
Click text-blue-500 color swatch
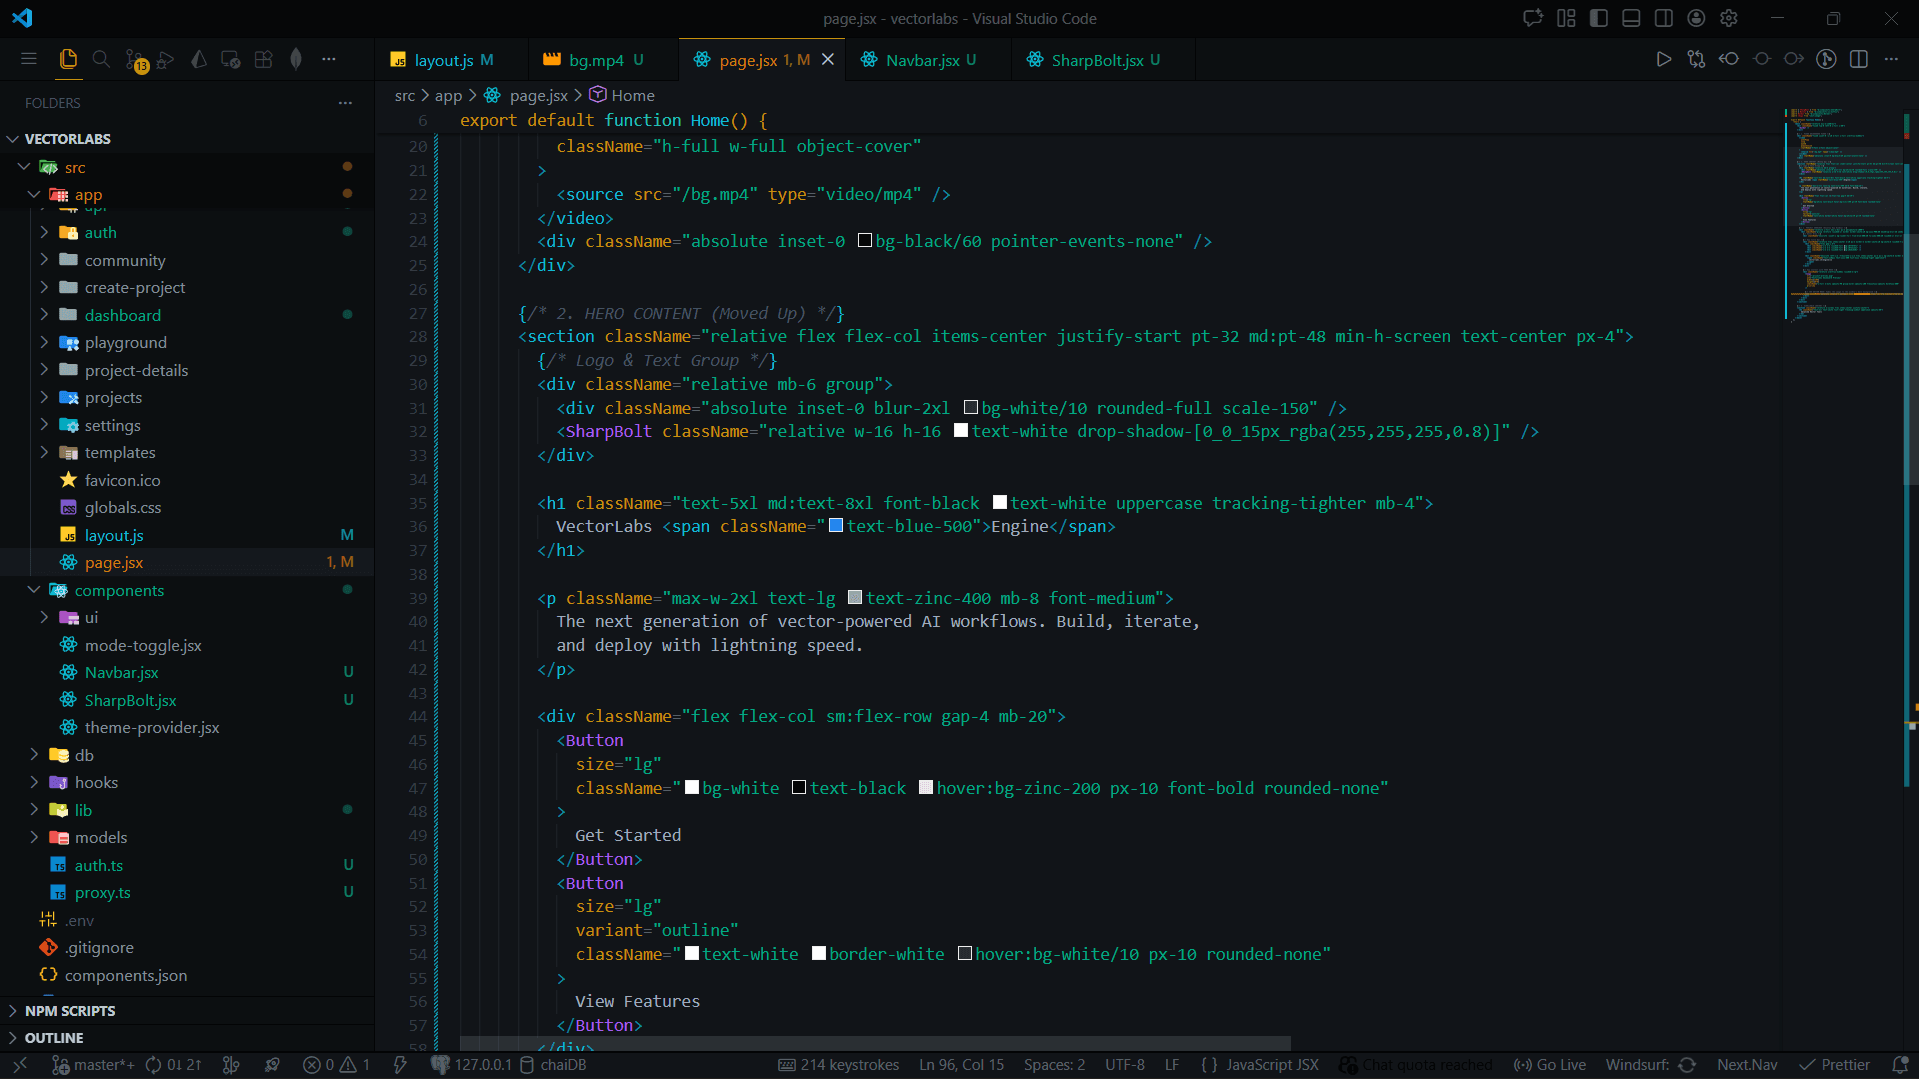836,526
